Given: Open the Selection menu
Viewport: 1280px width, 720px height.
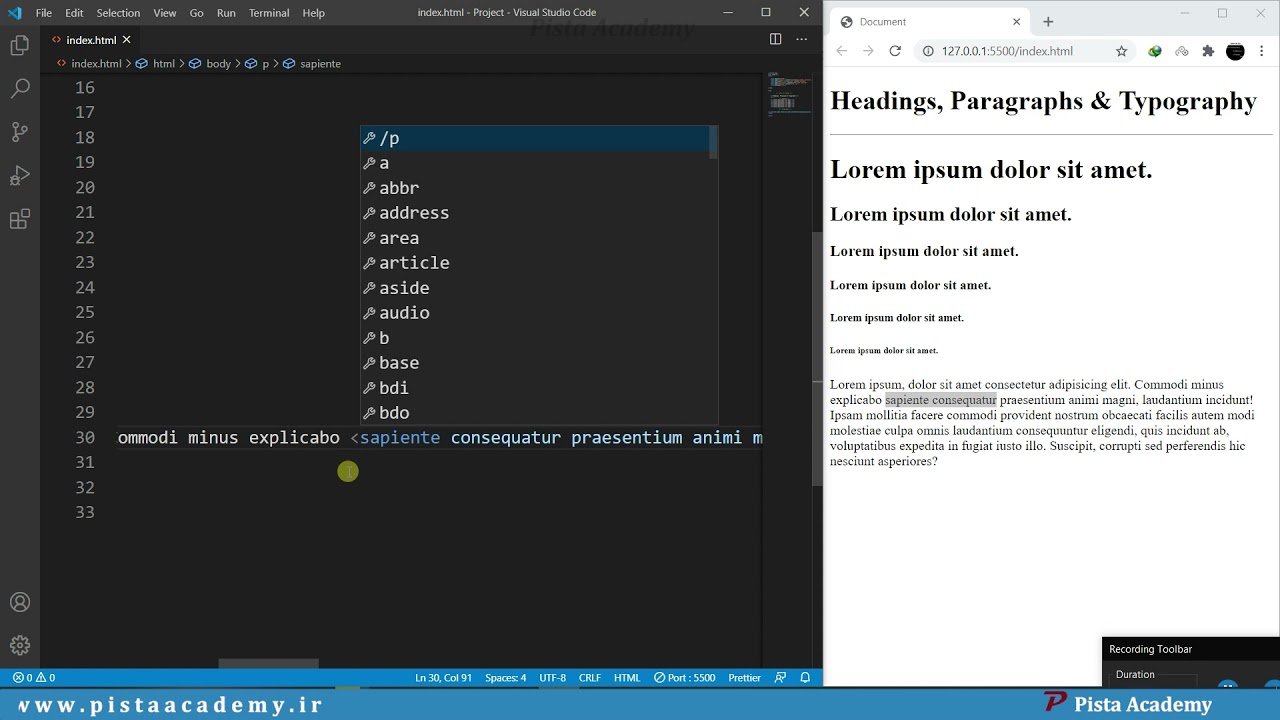Looking at the screenshot, I should pyautogui.click(x=118, y=13).
